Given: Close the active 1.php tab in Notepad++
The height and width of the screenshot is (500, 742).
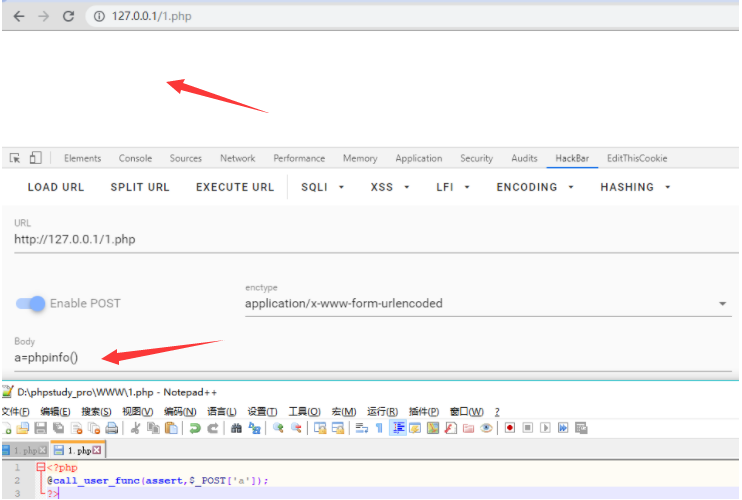Looking at the screenshot, I should 96,451.
